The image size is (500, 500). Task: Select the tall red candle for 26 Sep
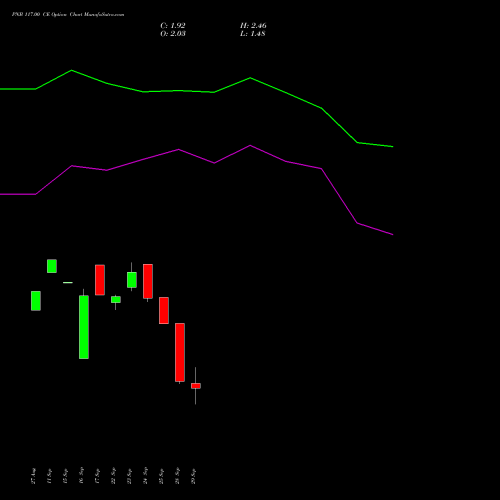pos(180,352)
